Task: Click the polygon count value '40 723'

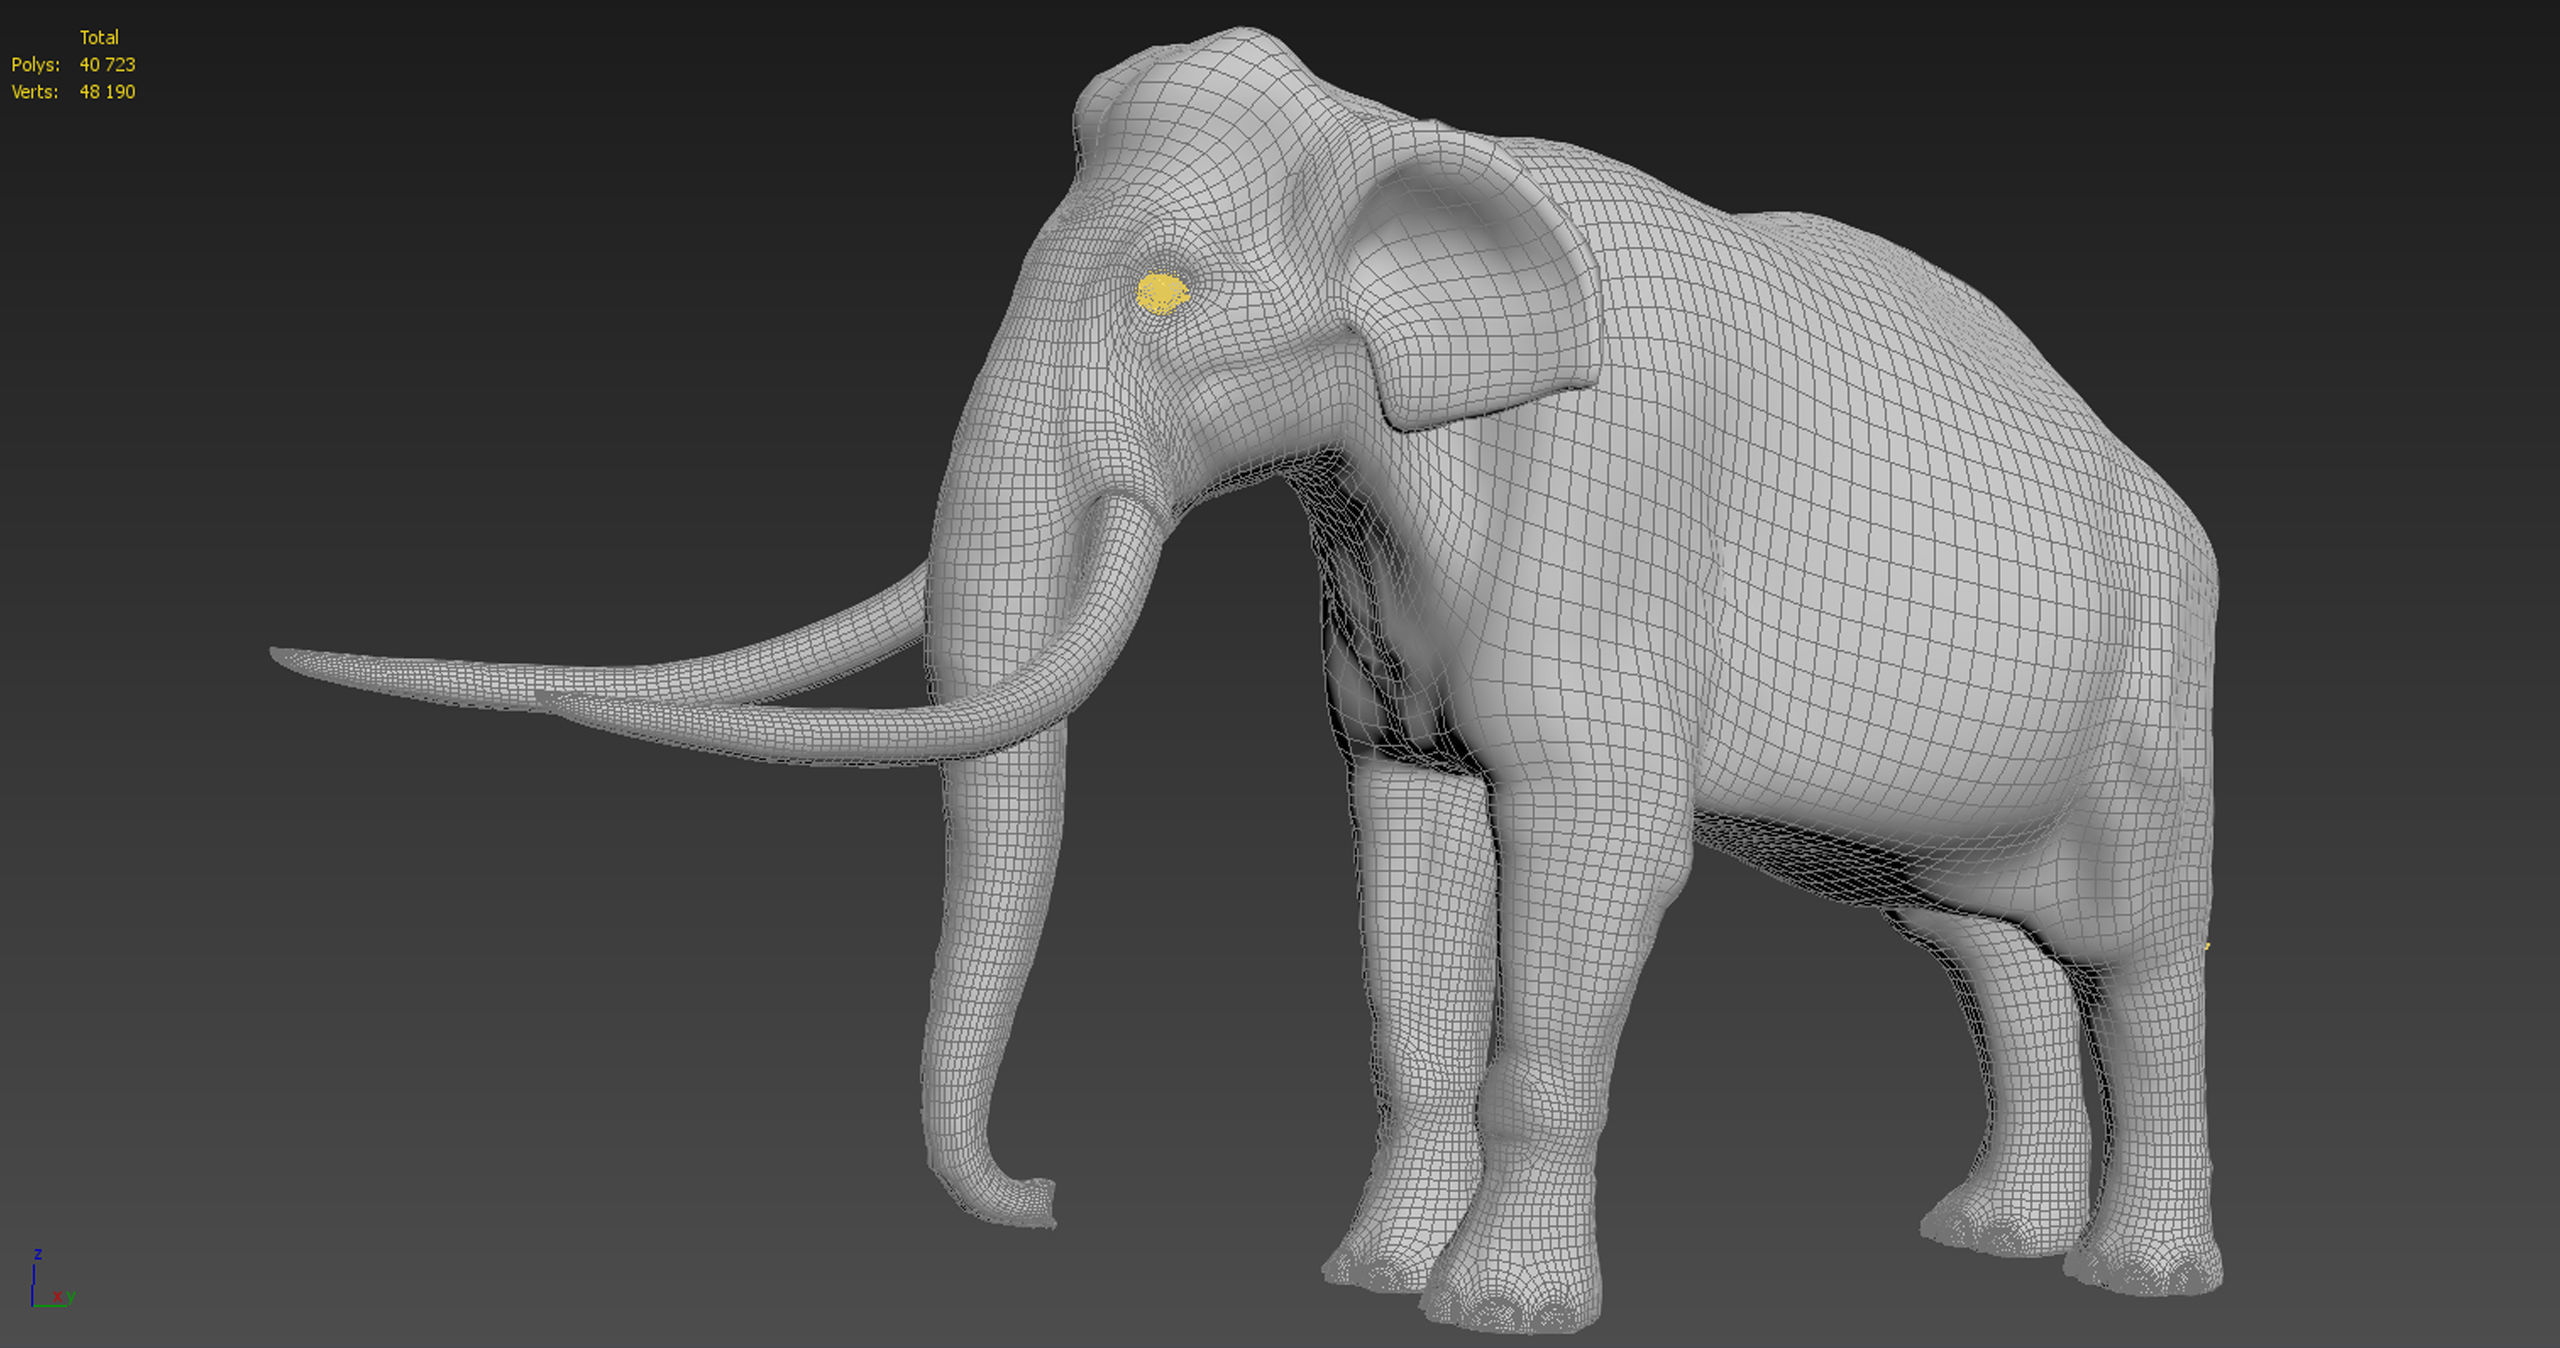Action: [107, 64]
